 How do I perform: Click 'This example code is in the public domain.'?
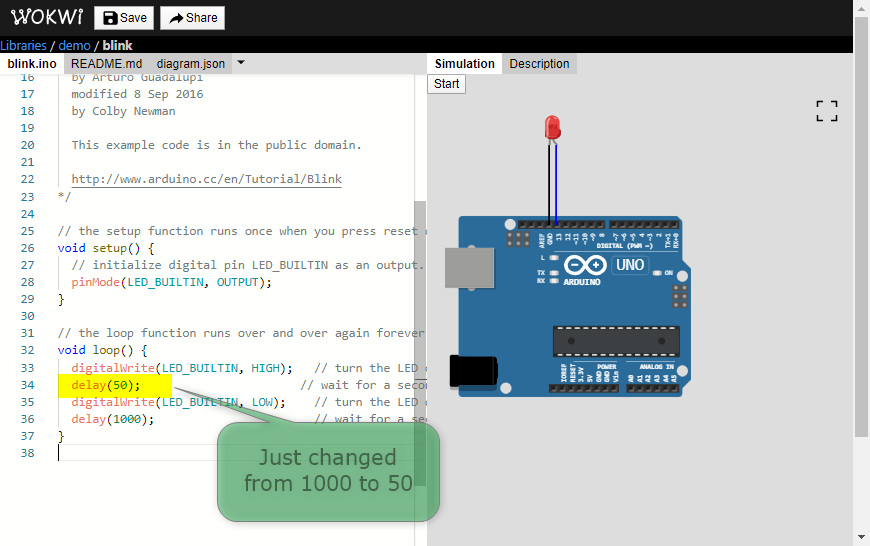(216, 145)
